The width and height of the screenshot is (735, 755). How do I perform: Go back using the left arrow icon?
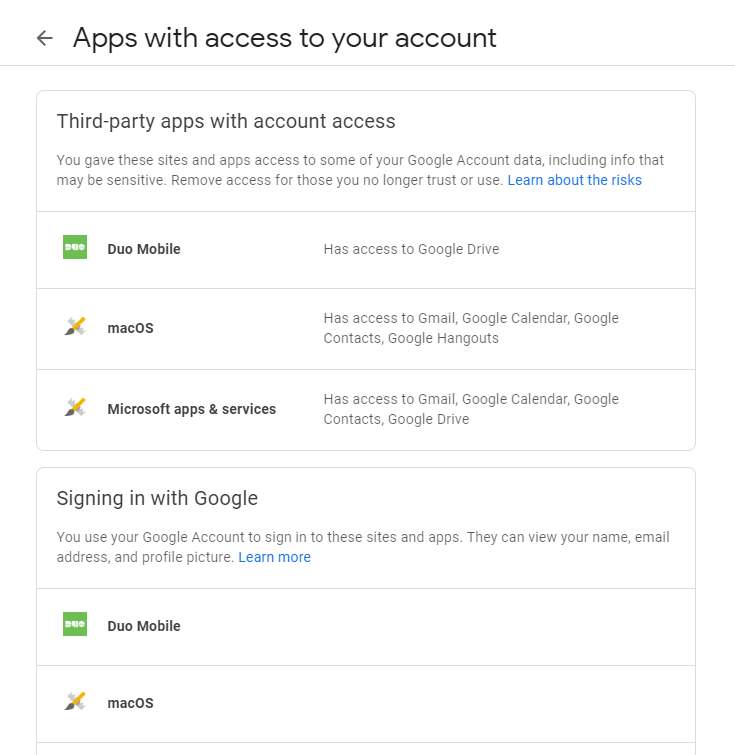pos(45,38)
